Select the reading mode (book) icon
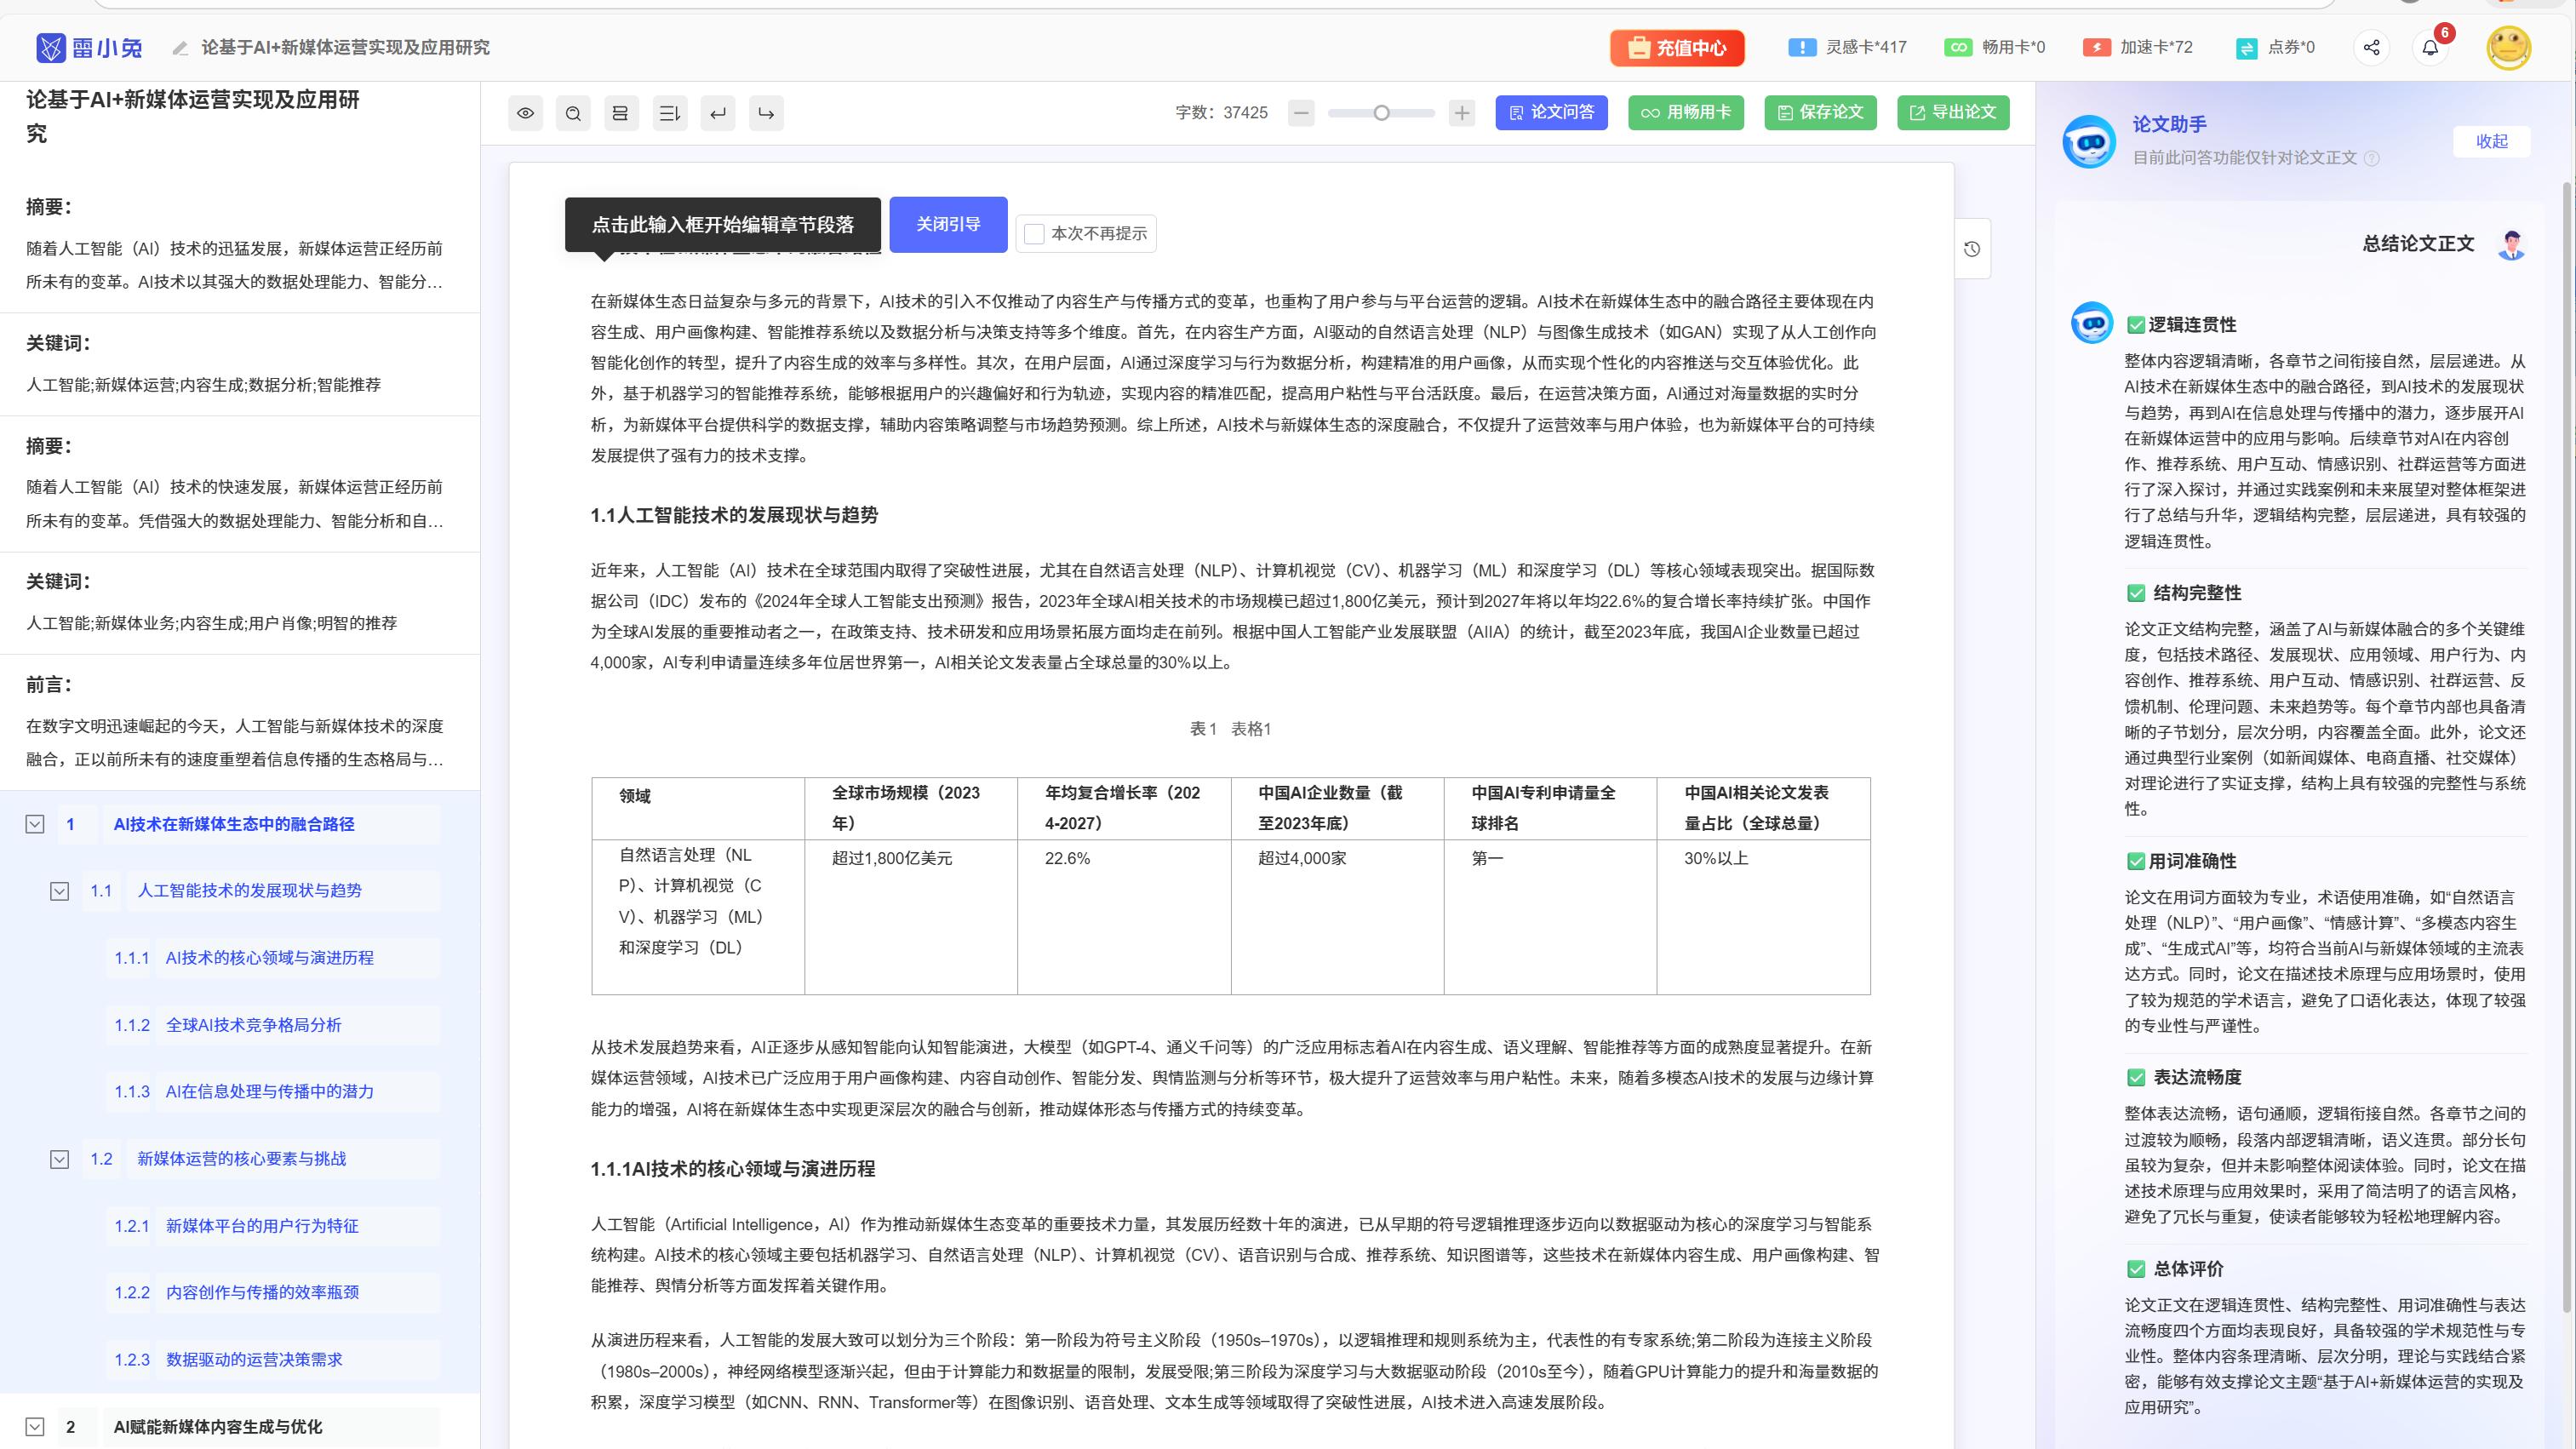 [x=621, y=112]
